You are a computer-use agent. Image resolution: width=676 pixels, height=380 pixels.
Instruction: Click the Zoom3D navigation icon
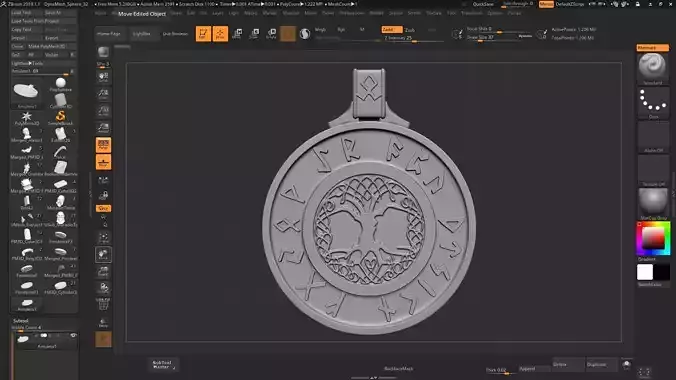click(x=103, y=272)
